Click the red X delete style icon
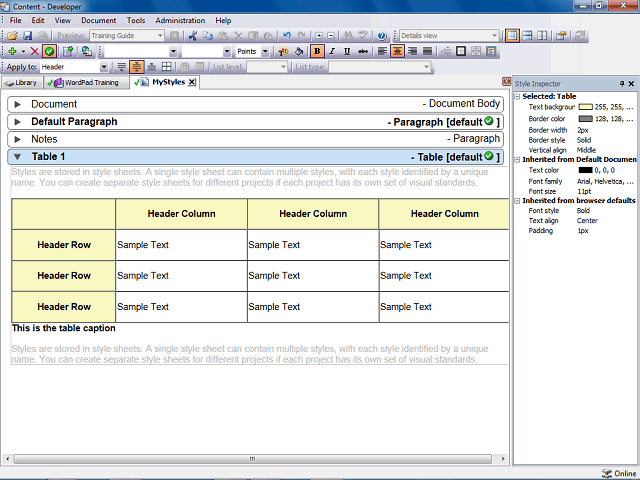 [34, 51]
